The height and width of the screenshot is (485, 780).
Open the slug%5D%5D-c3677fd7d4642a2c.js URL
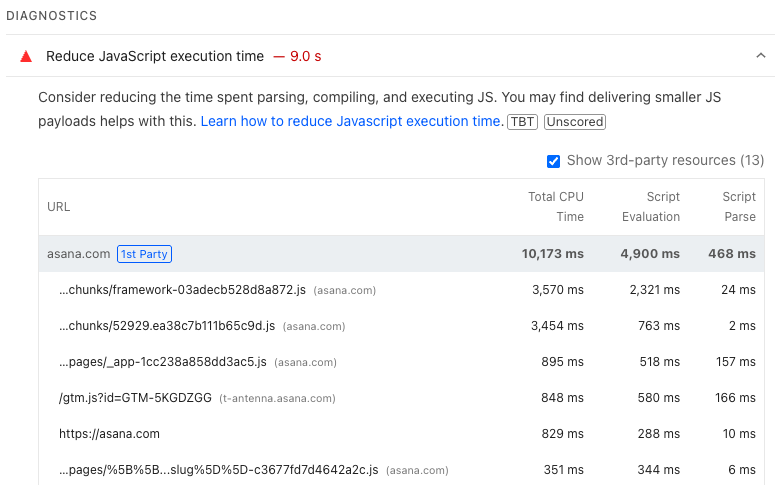pyautogui.click(x=218, y=470)
